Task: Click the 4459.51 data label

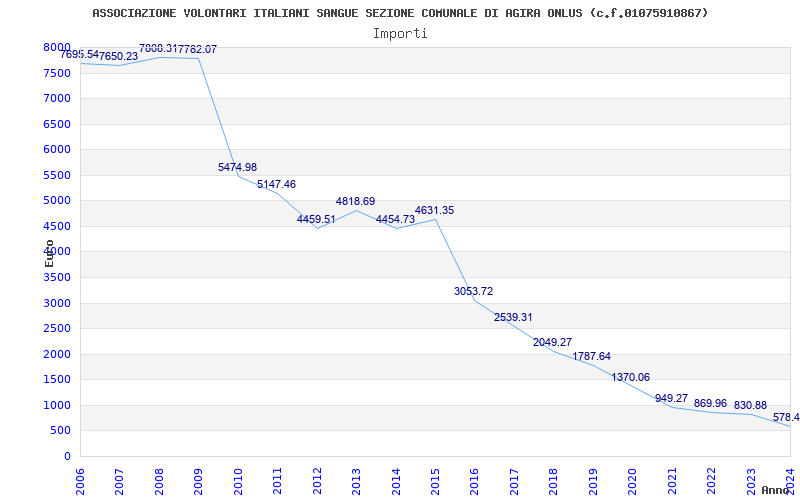Action: [316, 219]
